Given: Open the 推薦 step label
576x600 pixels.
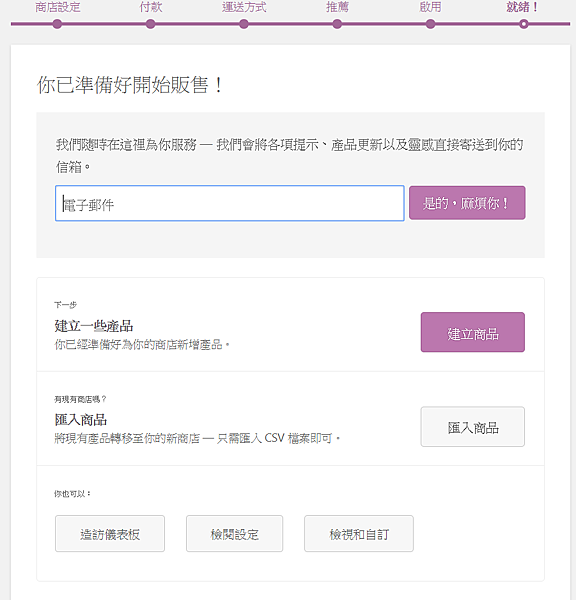Looking at the screenshot, I should point(337,7).
